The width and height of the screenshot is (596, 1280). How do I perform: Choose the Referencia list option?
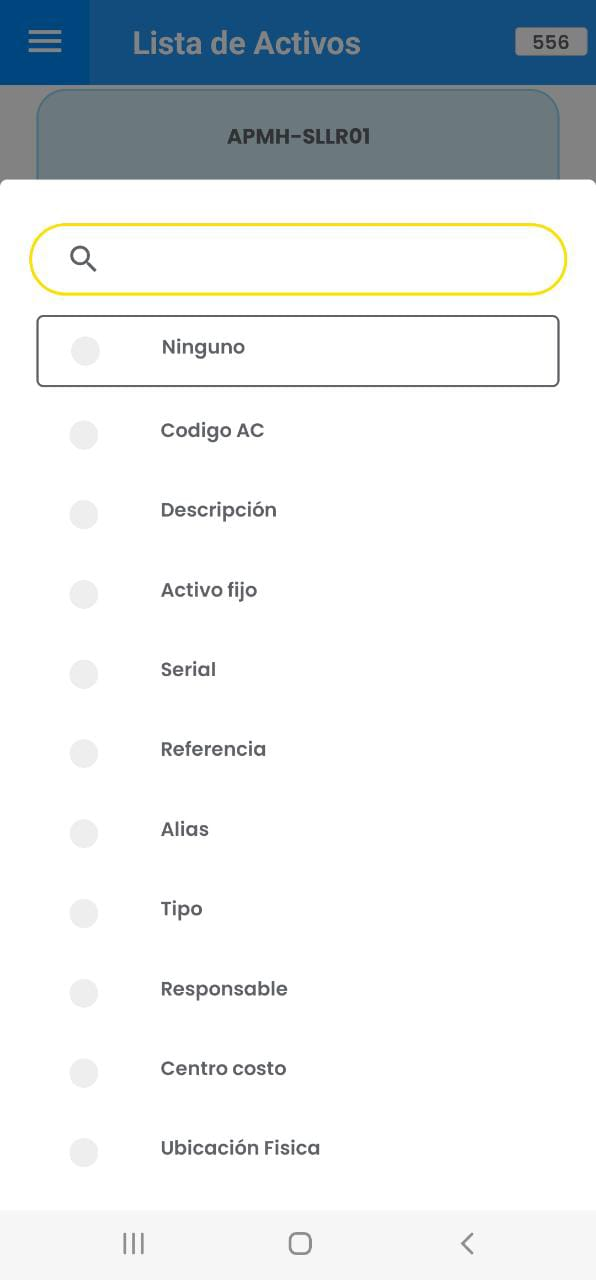298,750
